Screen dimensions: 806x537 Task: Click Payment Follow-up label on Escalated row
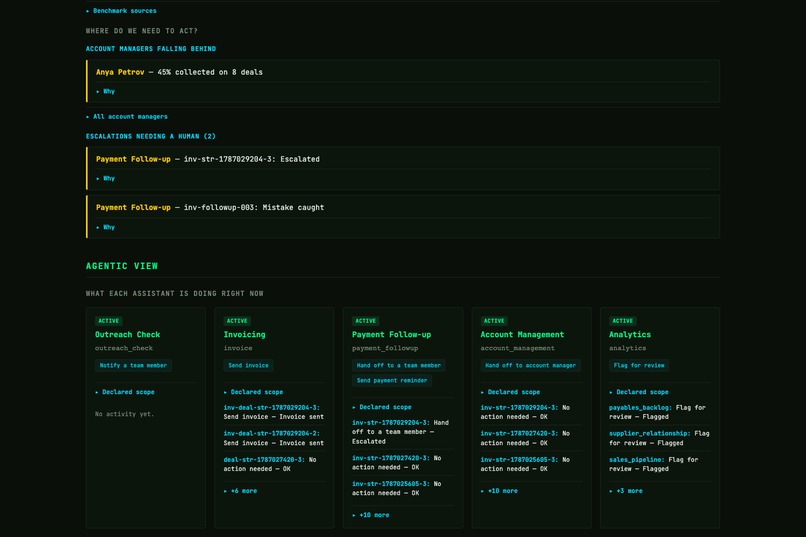click(x=133, y=159)
